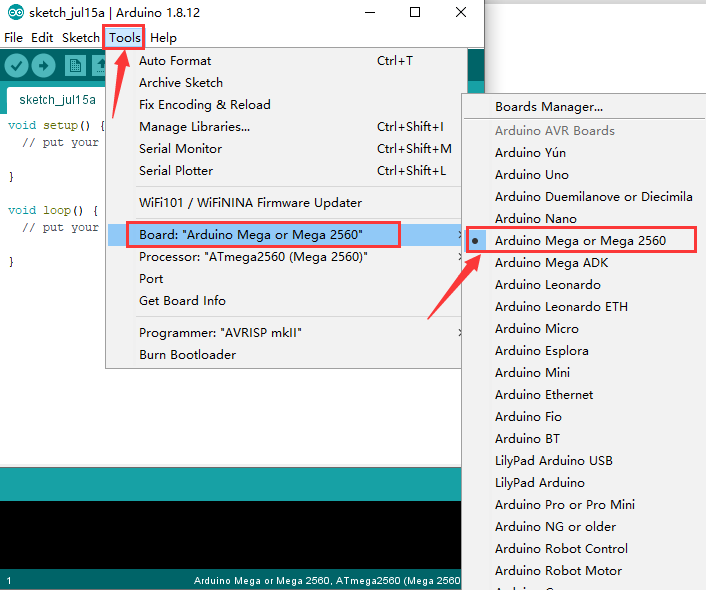
Task: Open the Edit menu
Action: click(42, 38)
